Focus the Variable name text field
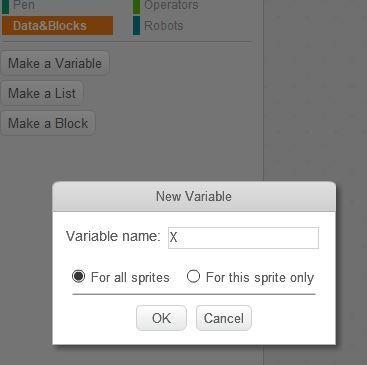 pyautogui.click(x=243, y=238)
